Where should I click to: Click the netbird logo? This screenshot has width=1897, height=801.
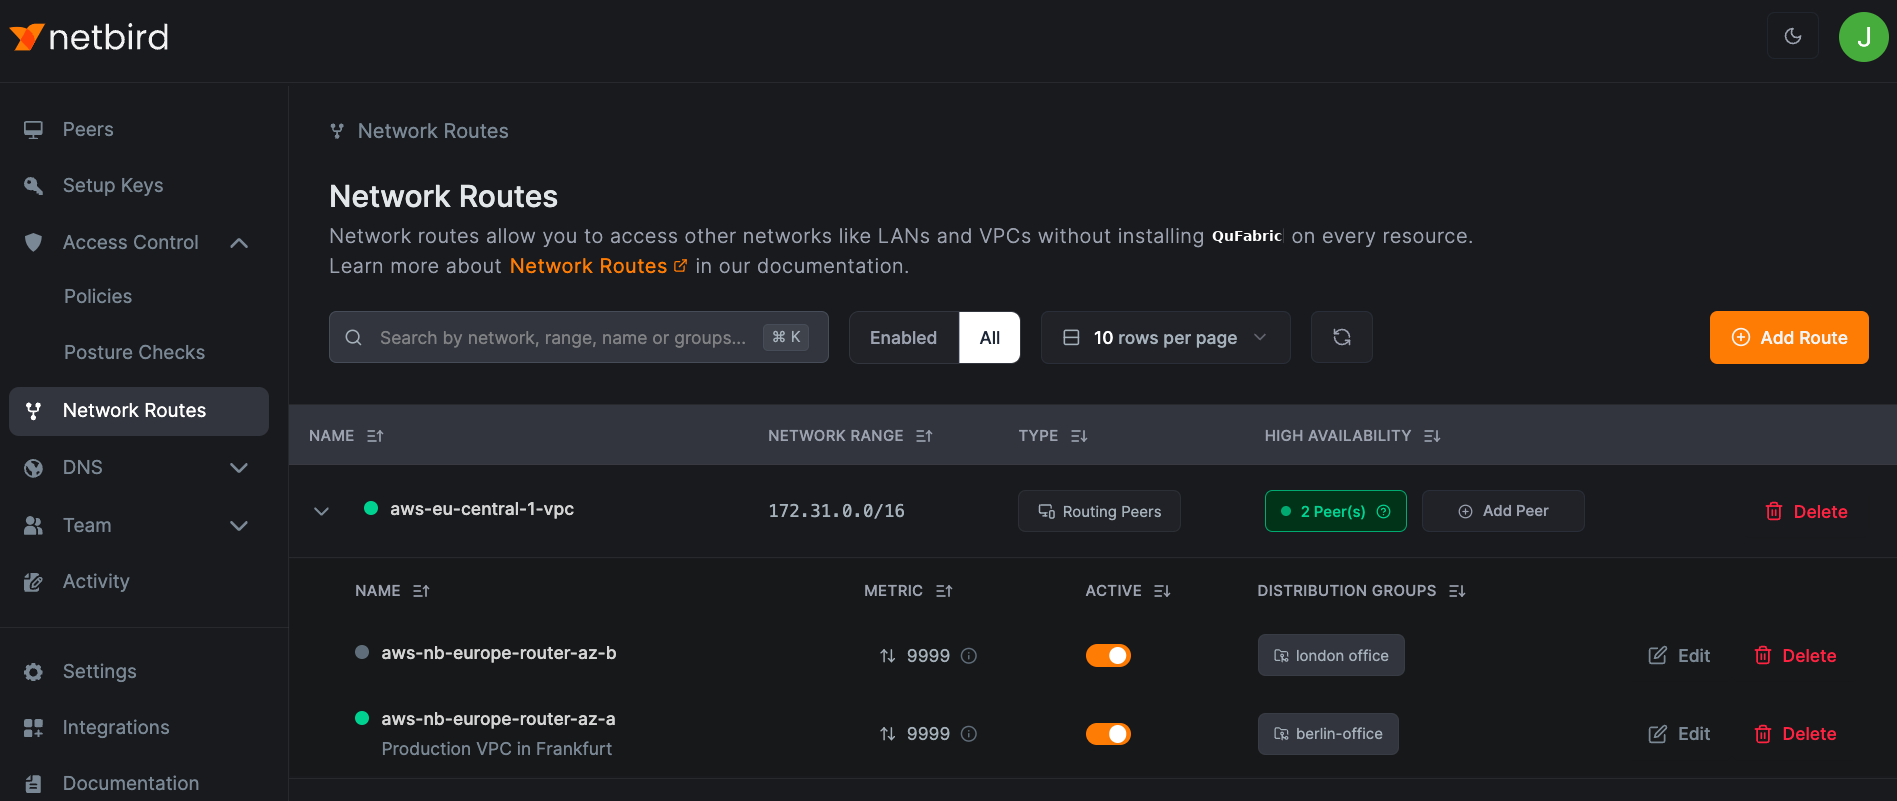coord(90,37)
